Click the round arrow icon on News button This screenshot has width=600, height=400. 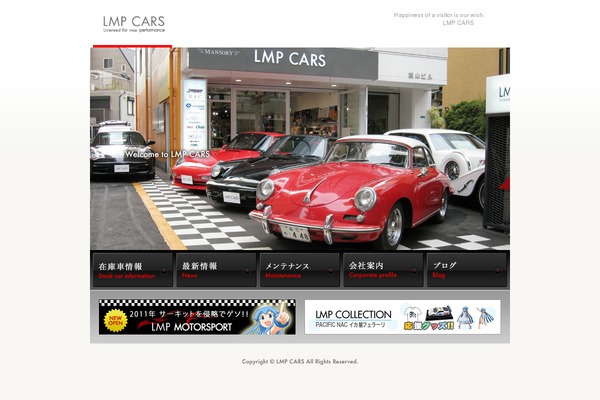(247, 271)
